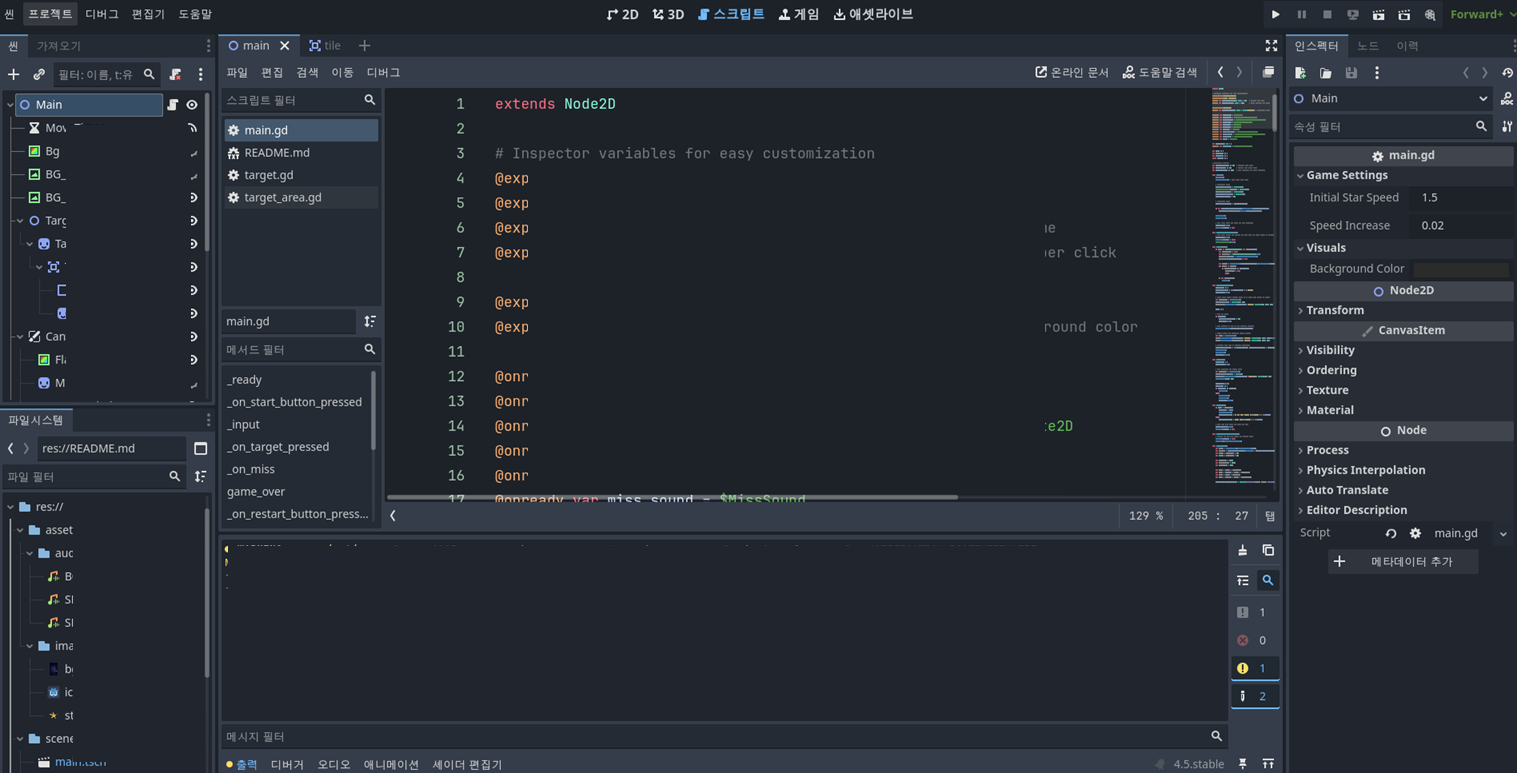
Task: Go to previous edited script arrow
Action: pyautogui.click(x=1220, y=72)
